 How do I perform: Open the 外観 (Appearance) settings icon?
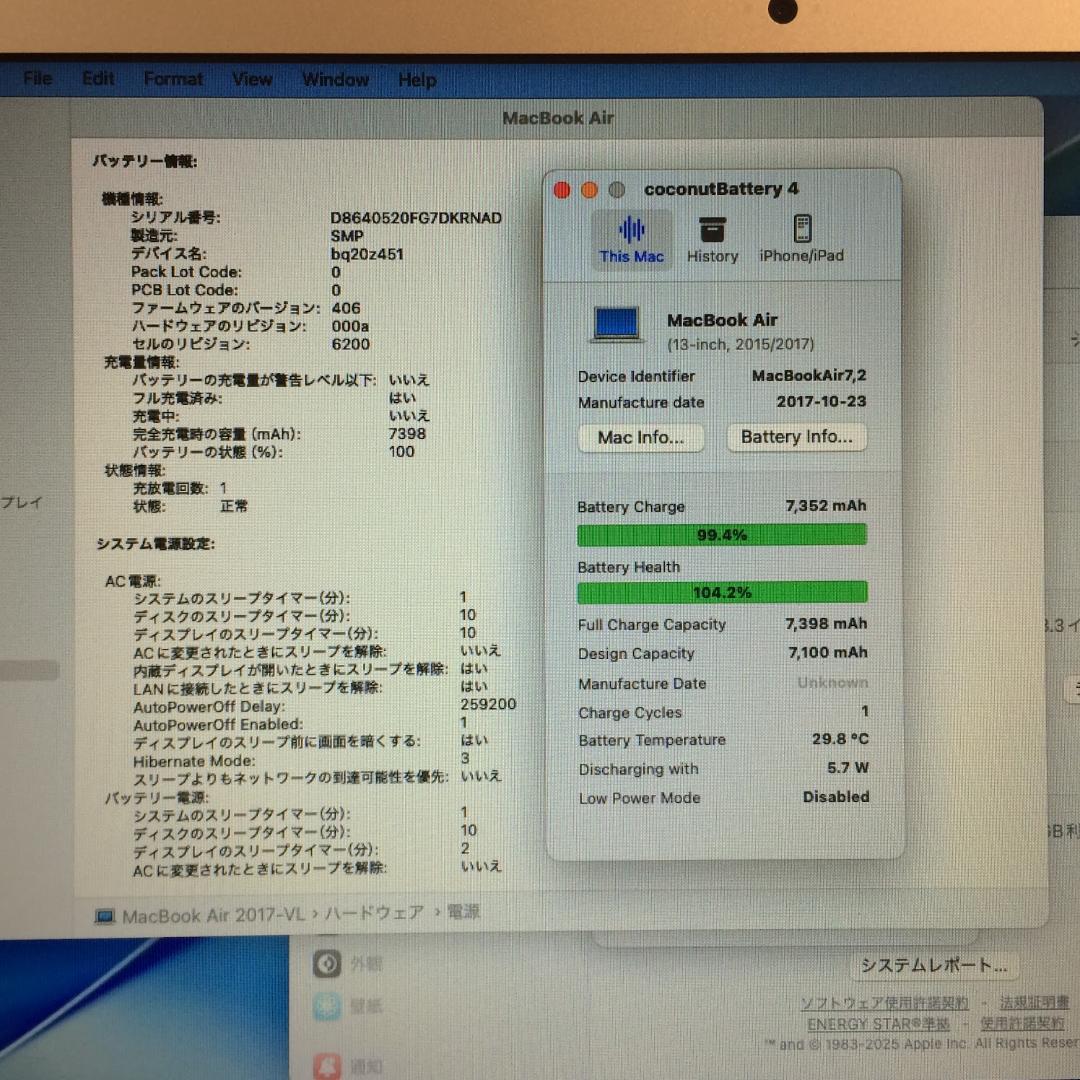[328, 963]
